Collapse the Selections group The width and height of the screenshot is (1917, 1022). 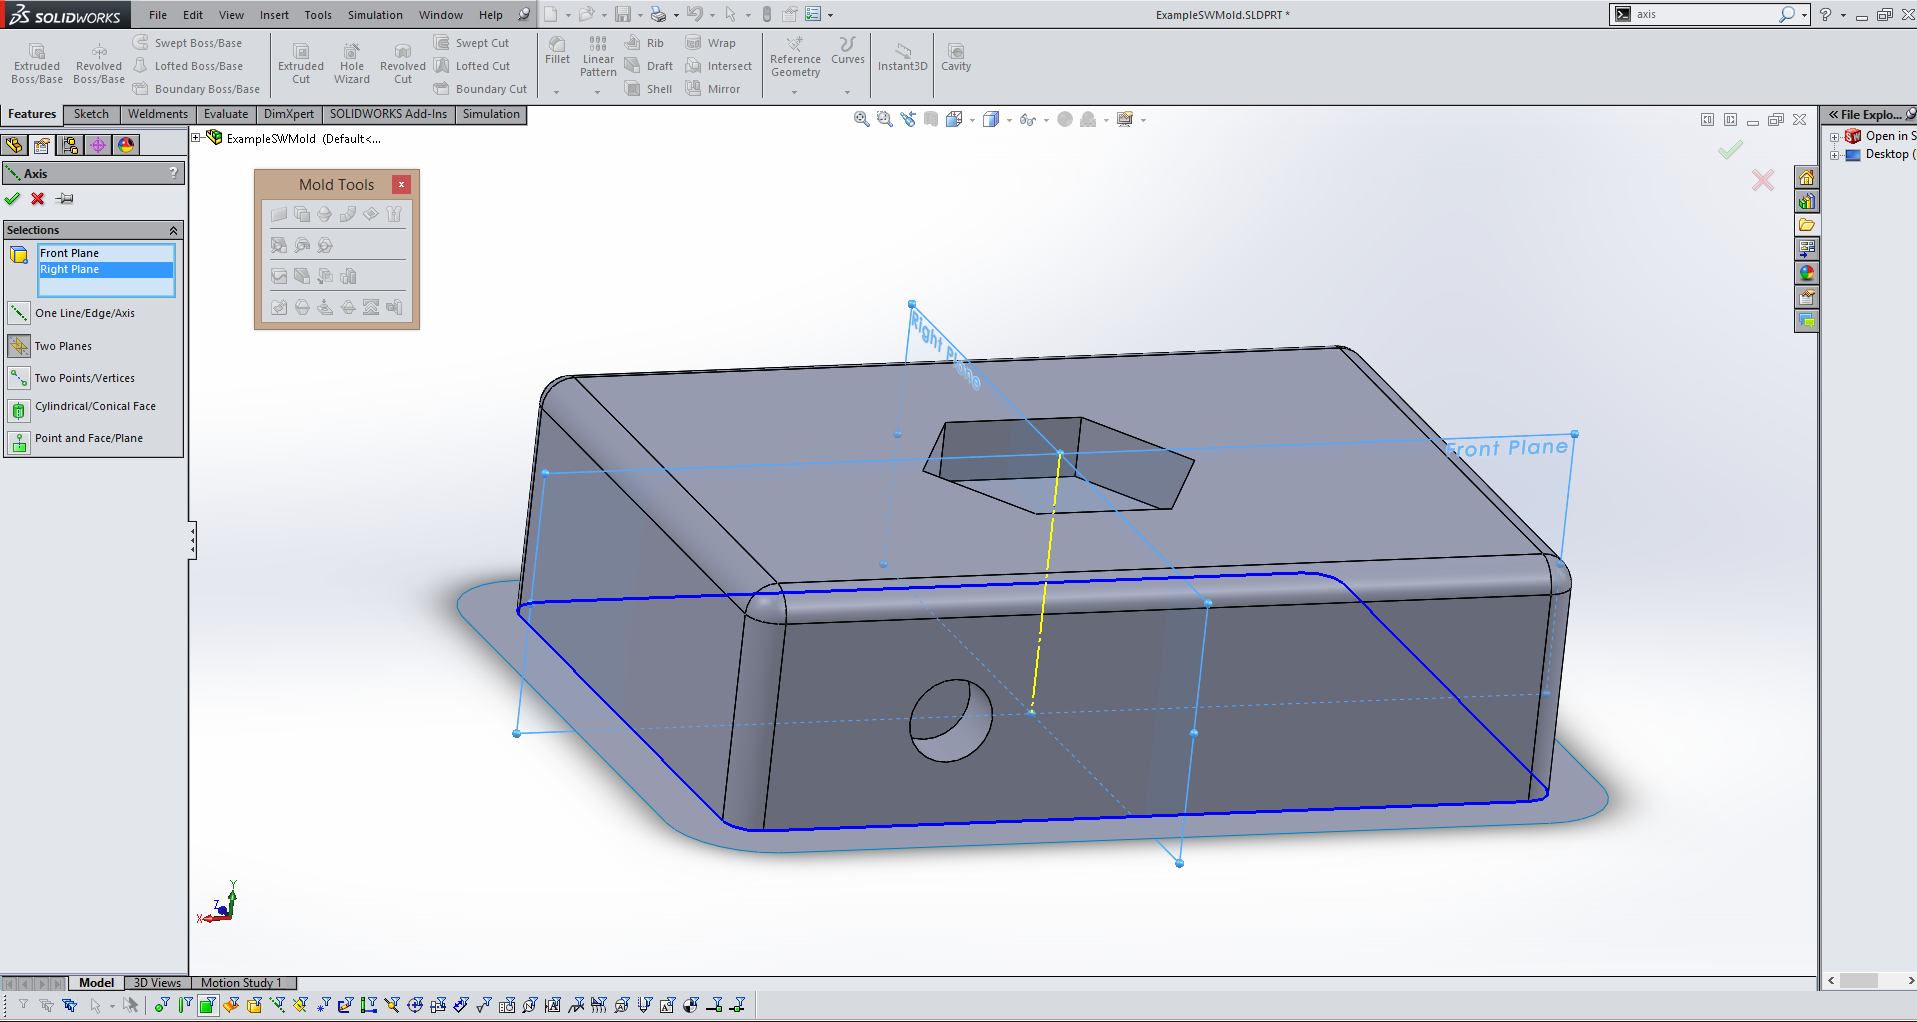pos(173,230)
